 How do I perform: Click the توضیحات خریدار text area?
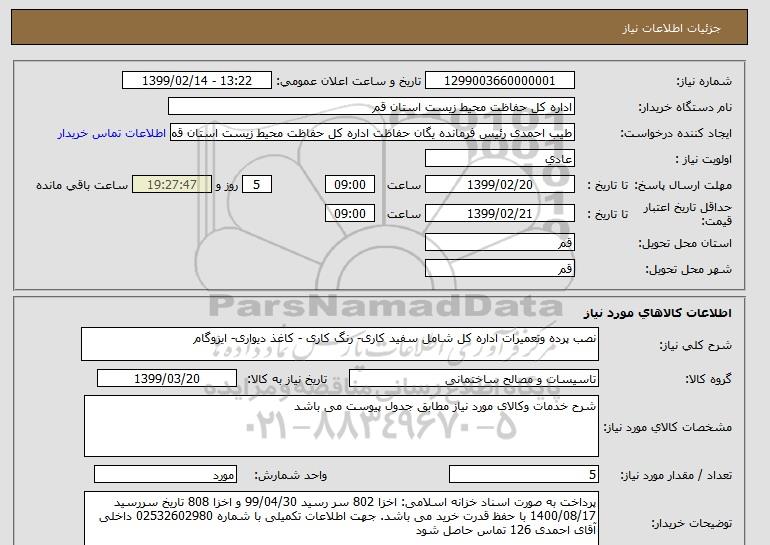click(341, 518)
